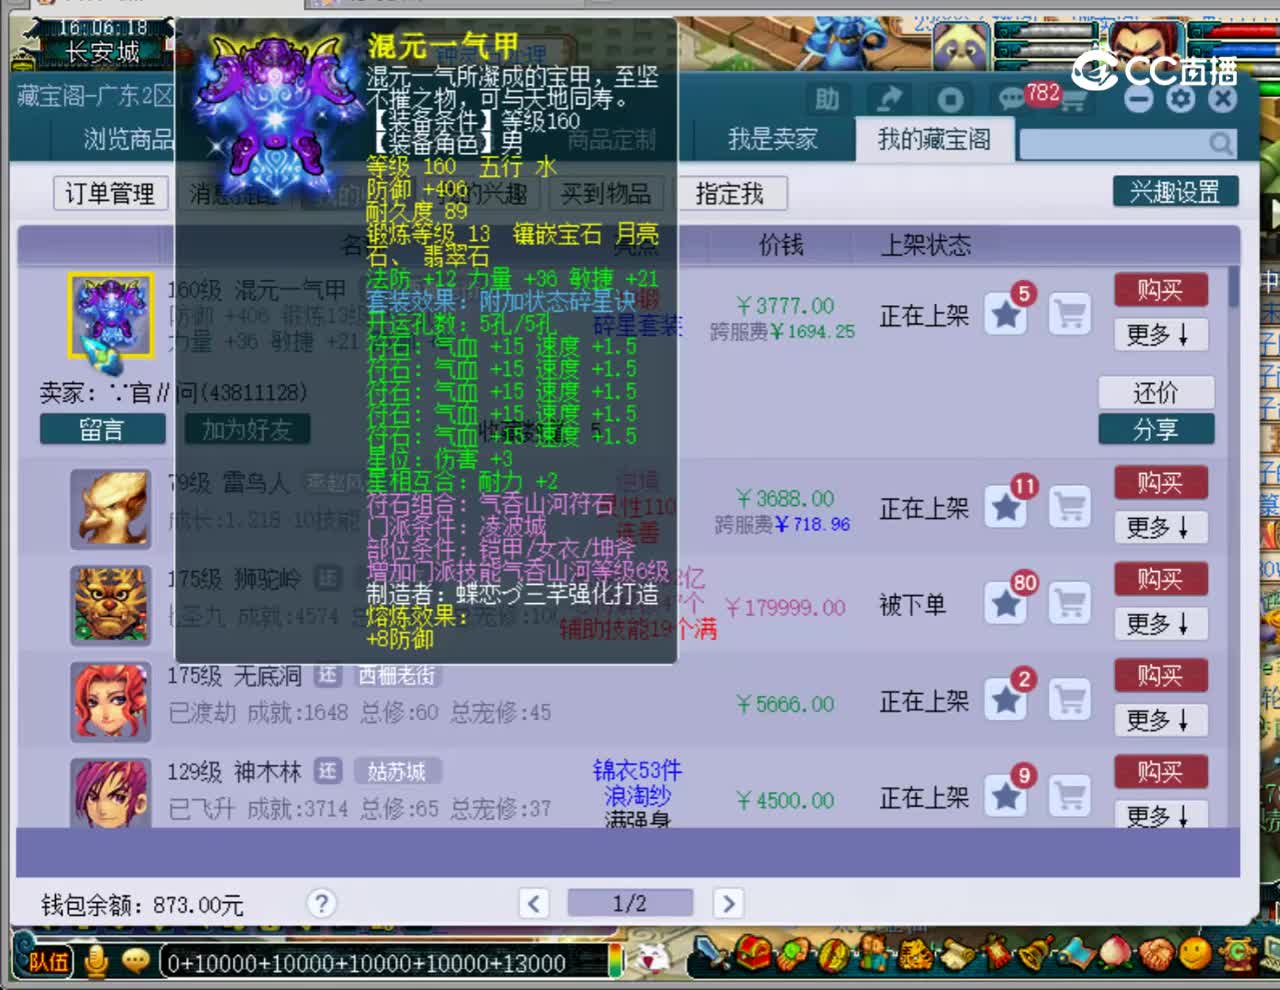
Task: Click the 1/2 page number field
Action: coord(630,904)
